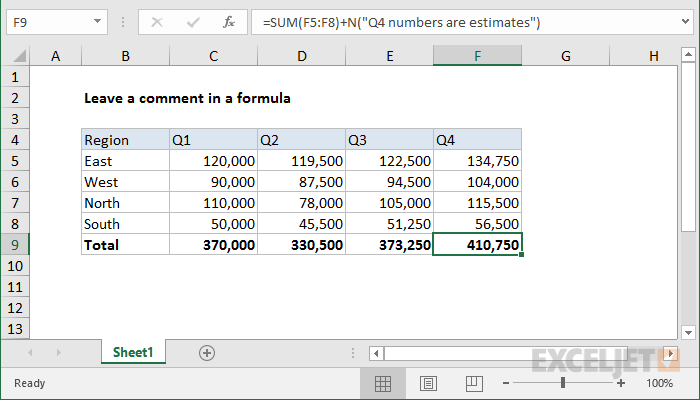This screenshot has height=400, width=700.
Task: Expand the formula bar using the chevron
Action: 685,21
